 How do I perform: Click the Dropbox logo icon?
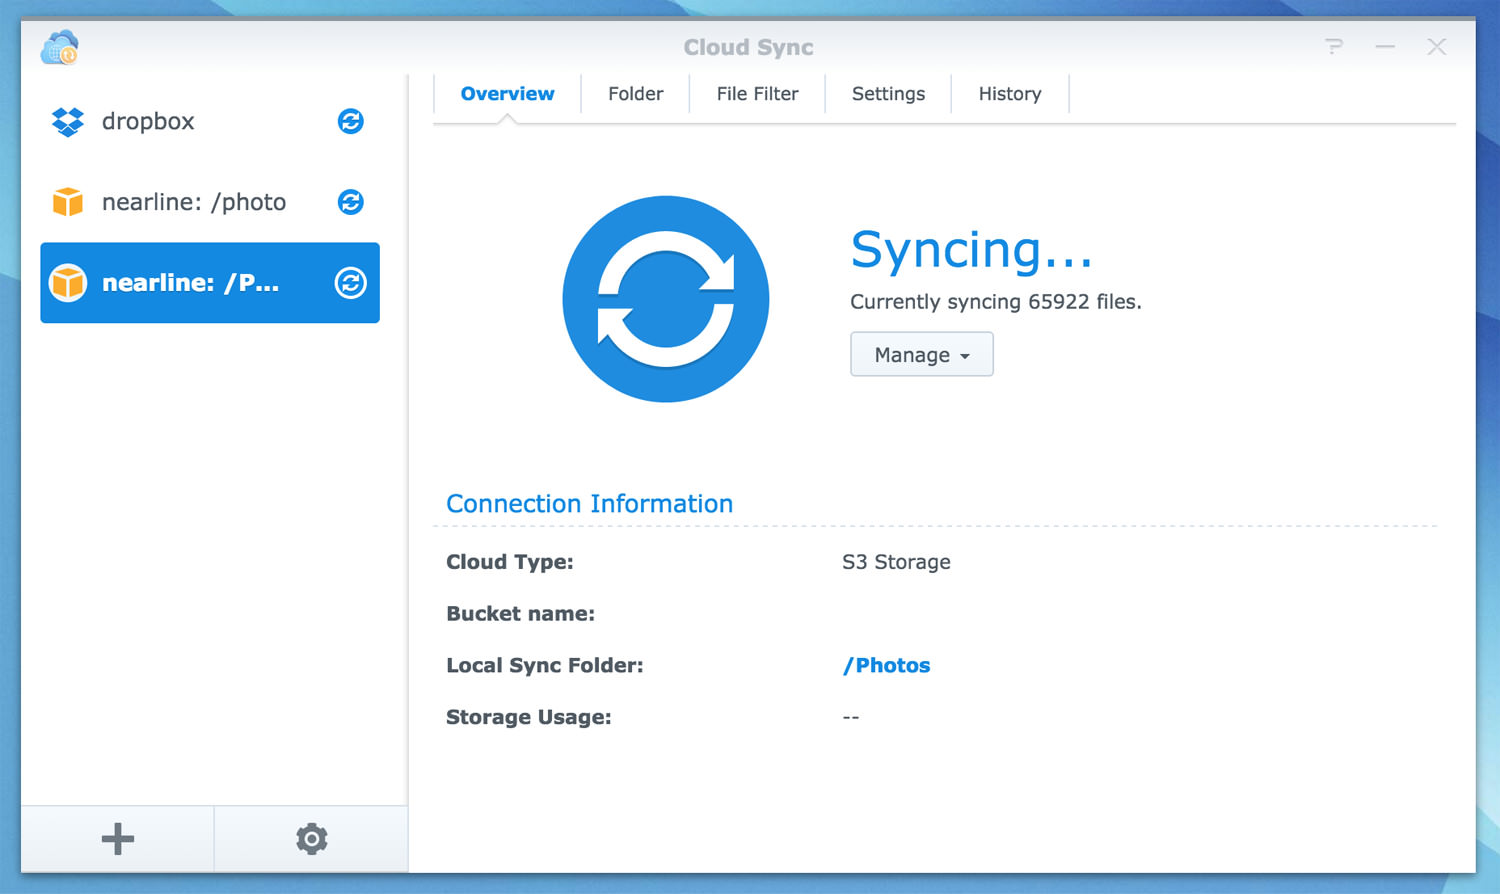68,121
